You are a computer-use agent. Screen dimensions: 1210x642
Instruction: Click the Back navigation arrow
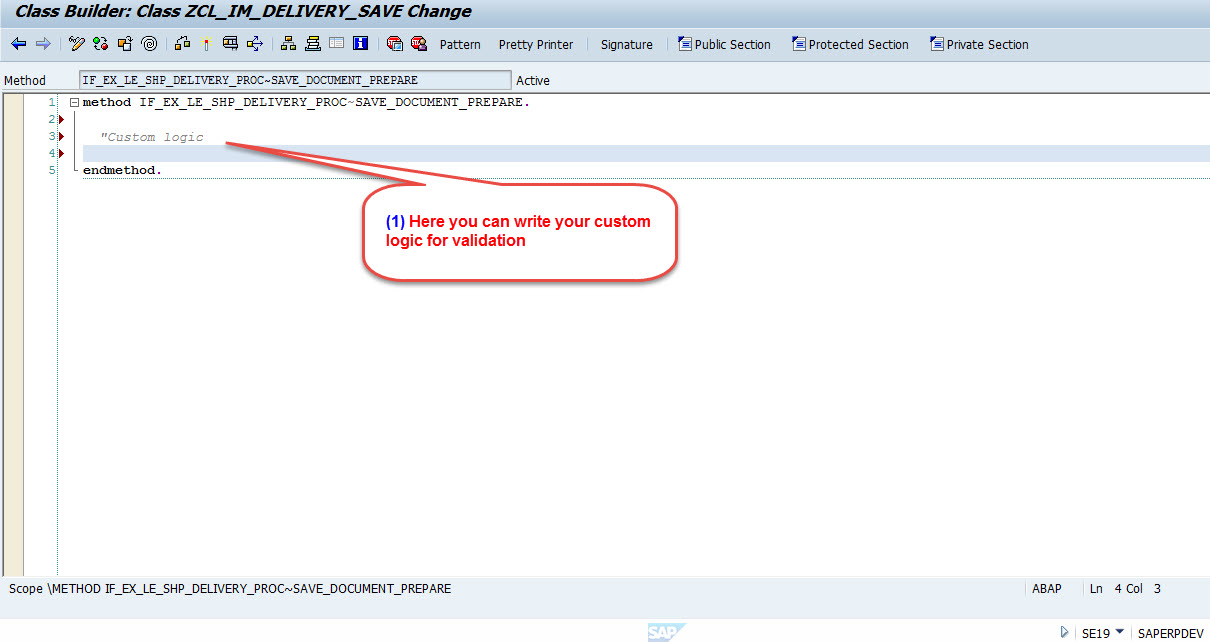click(x=18, y=44)
